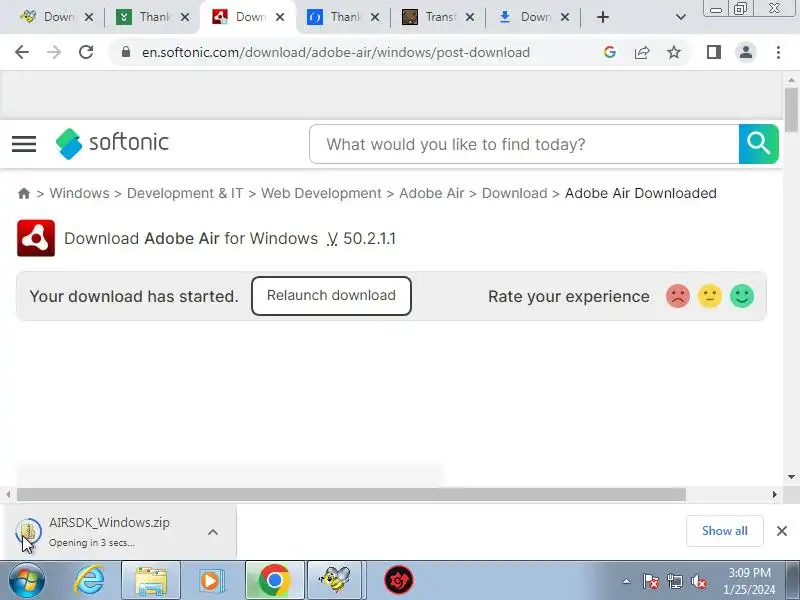800x600 pixels.
Task: Click the search magnifier button
Action: pos(759,144)
